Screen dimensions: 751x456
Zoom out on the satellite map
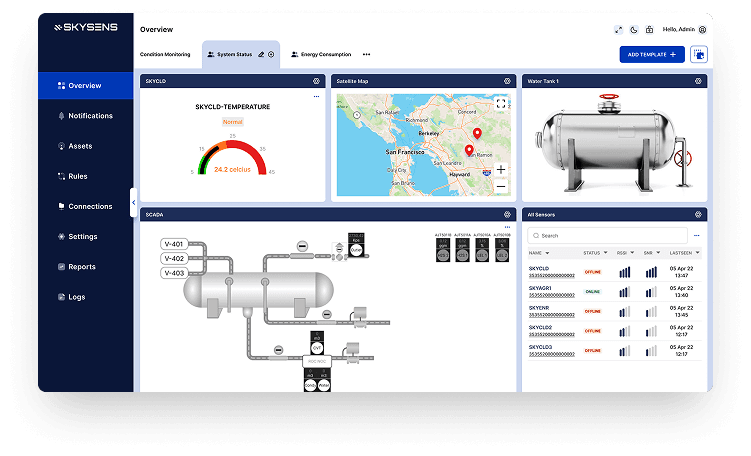501,185
